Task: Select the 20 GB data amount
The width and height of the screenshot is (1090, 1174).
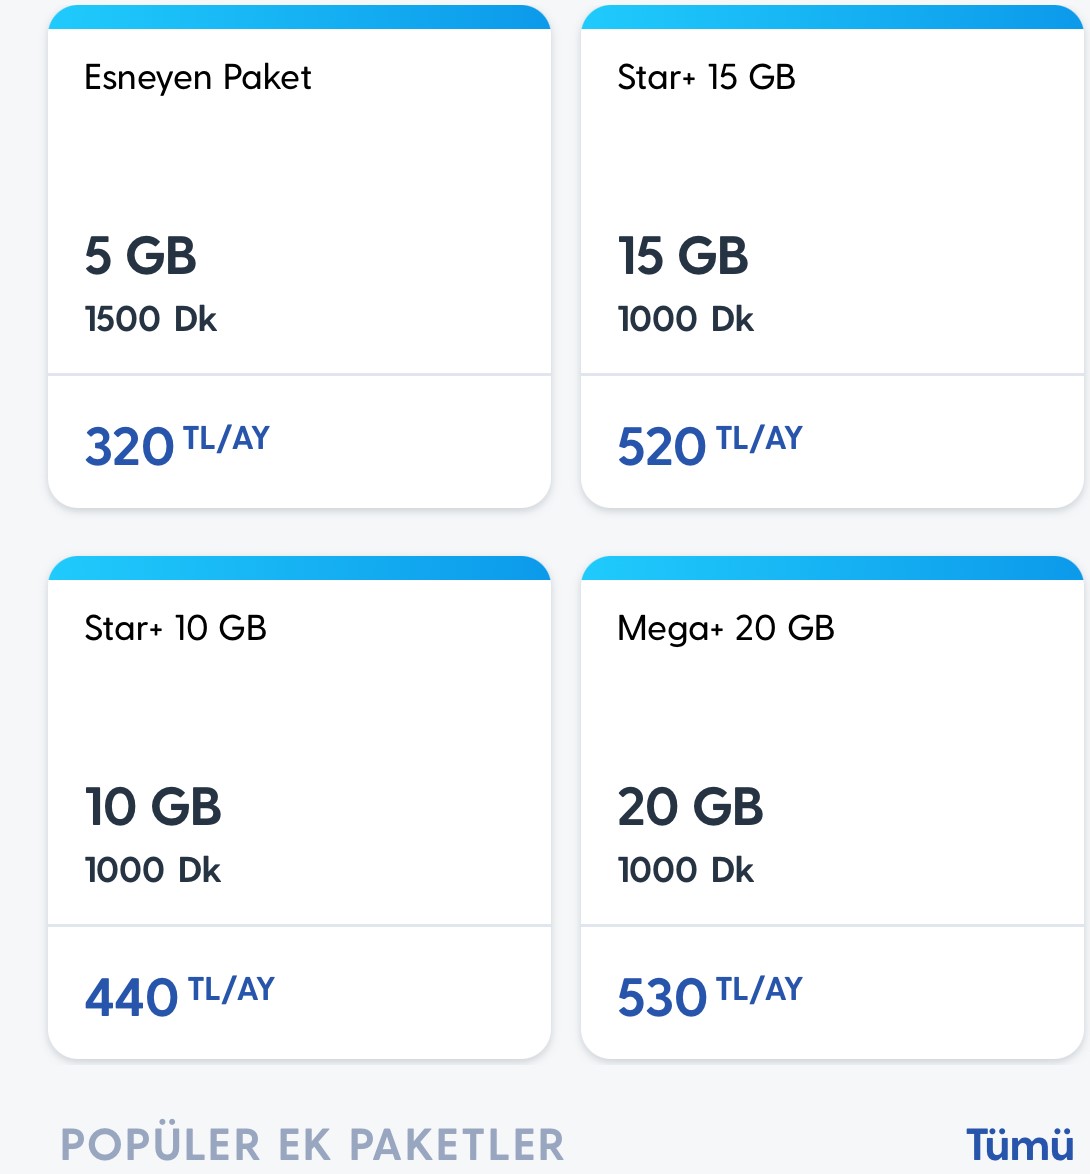Action: 690,806
